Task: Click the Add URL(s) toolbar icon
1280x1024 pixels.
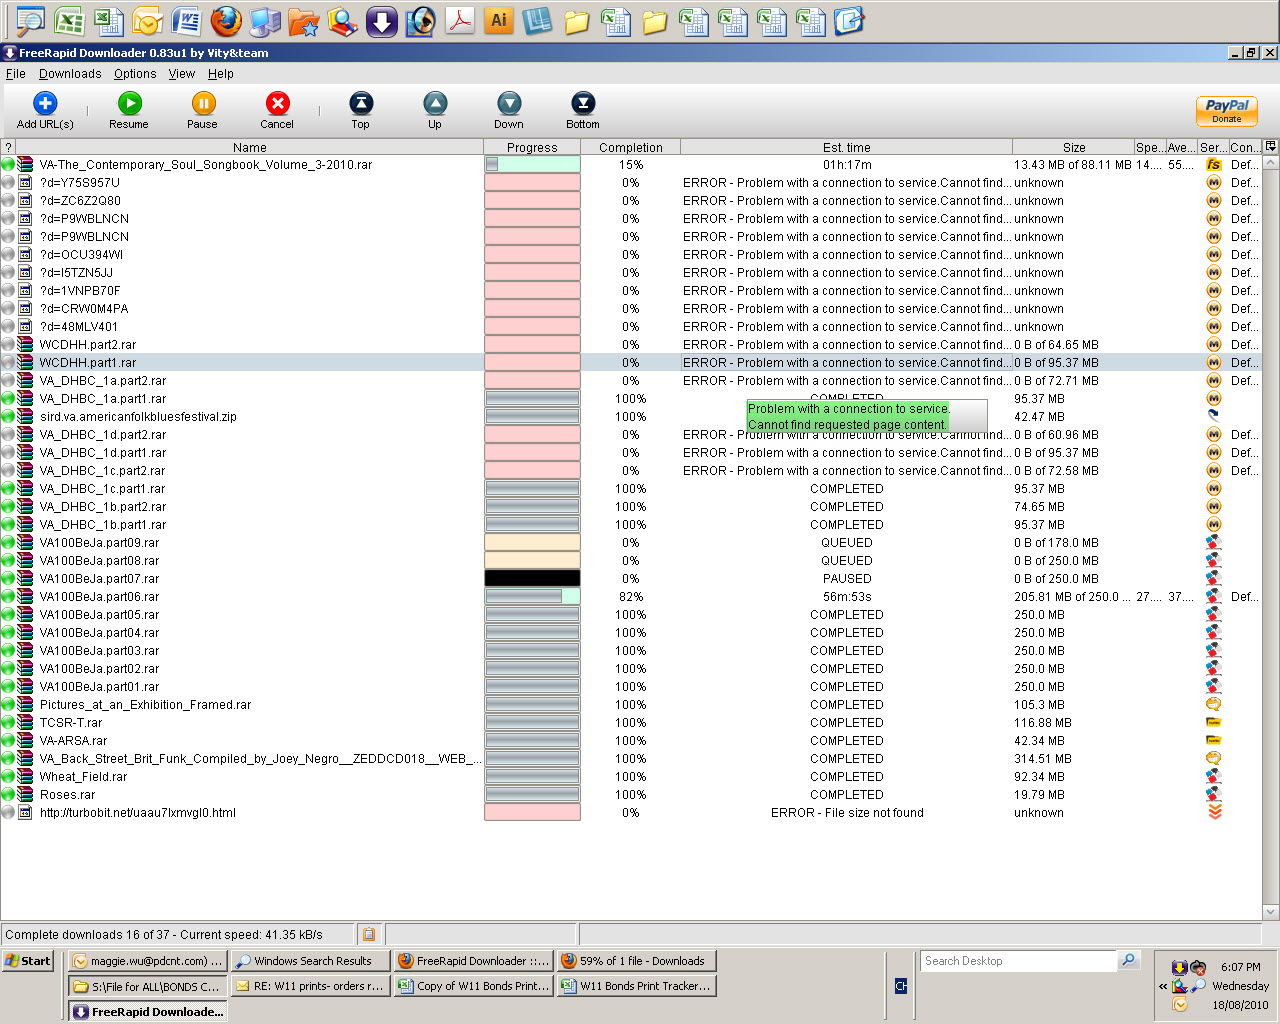Action: click(x=45, y=104)
